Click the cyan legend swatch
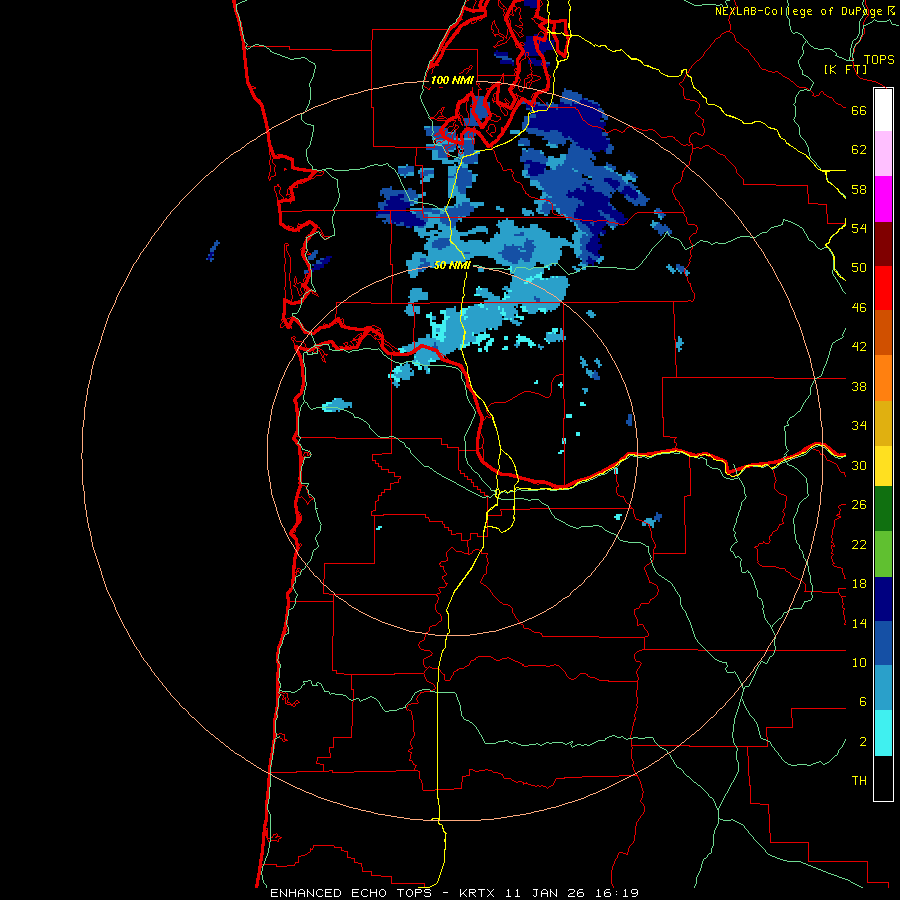The image size is (900, 900). click(x=883, y=733)
